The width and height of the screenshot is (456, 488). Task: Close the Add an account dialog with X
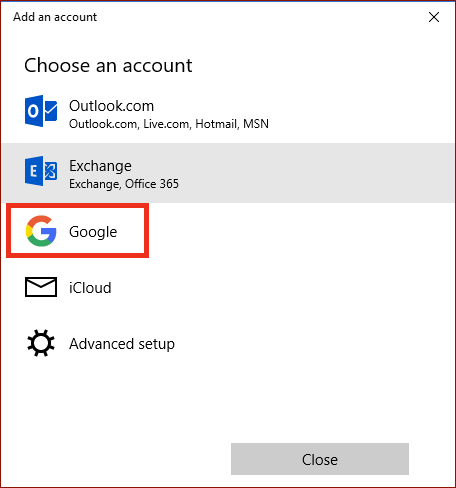click(x=434, y=17)
